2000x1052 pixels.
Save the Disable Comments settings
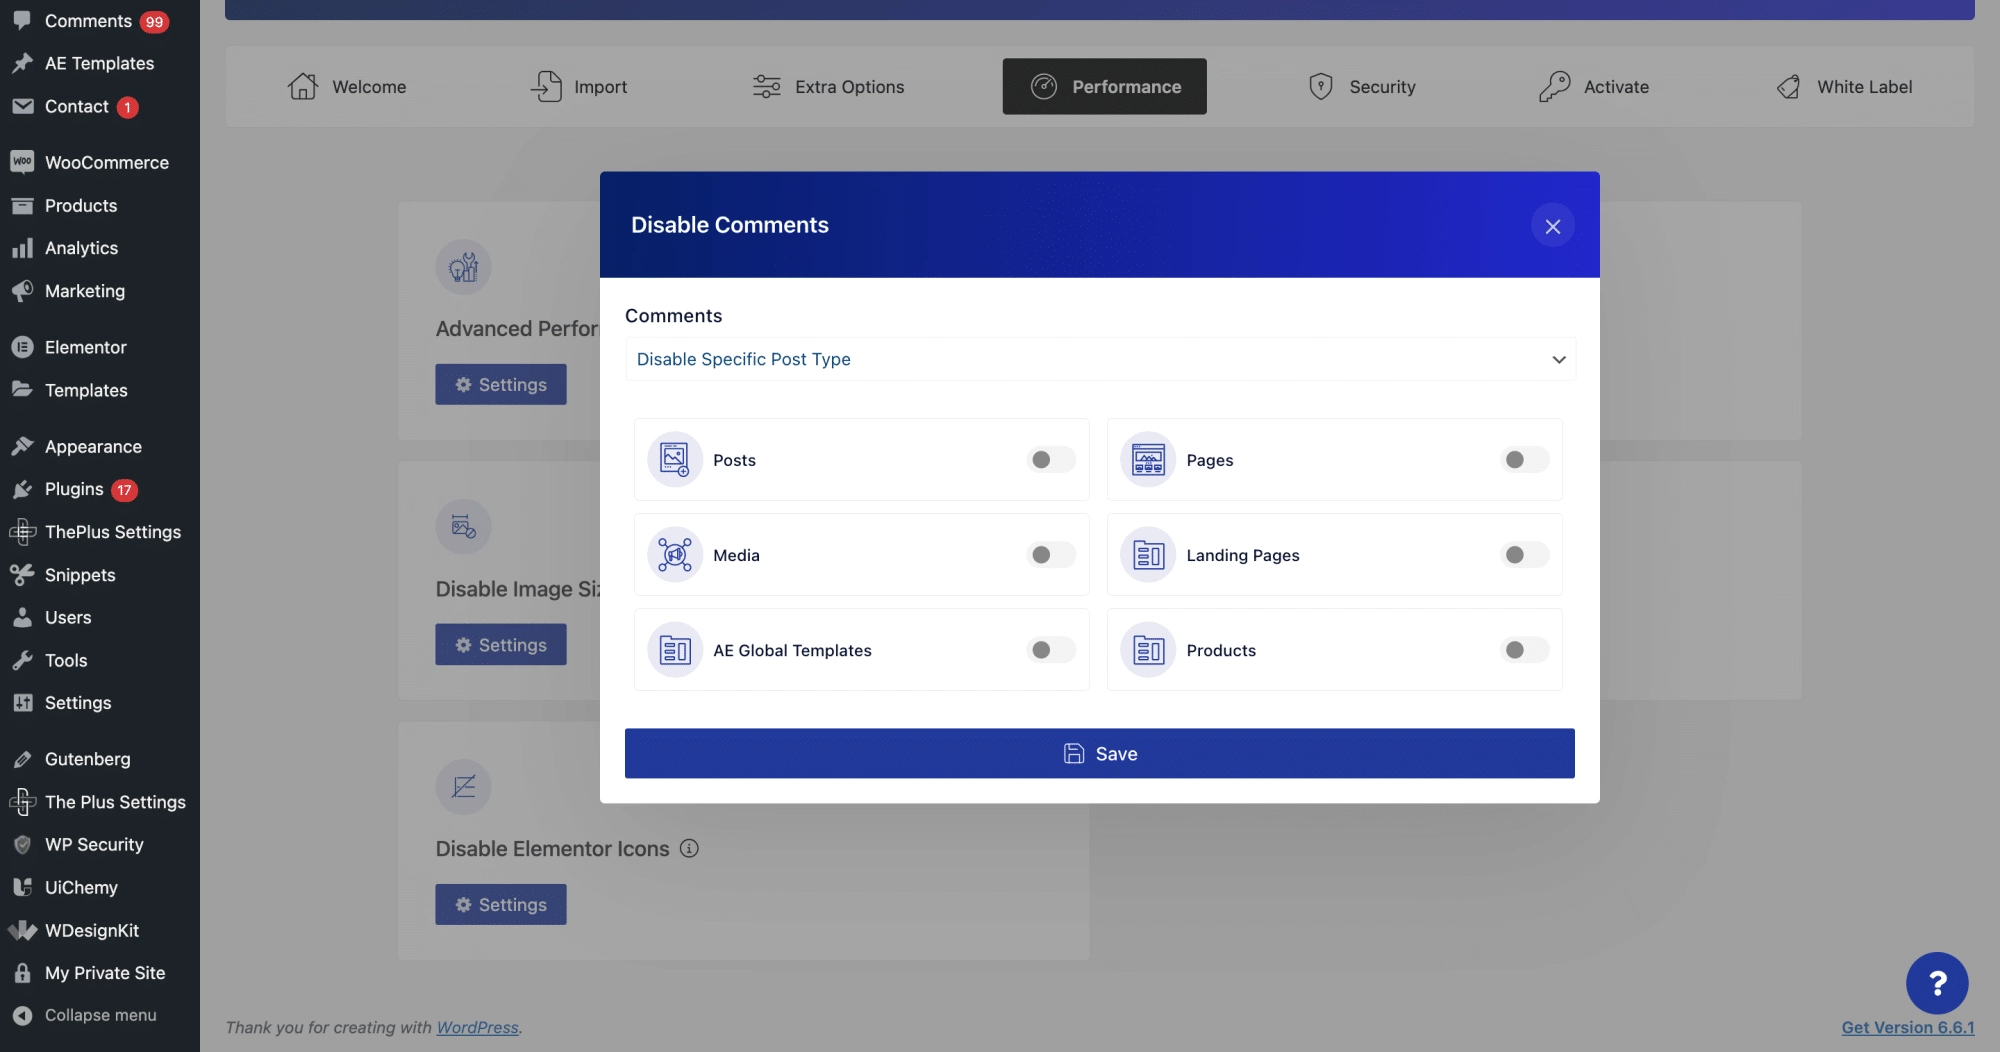point(1100,754)
